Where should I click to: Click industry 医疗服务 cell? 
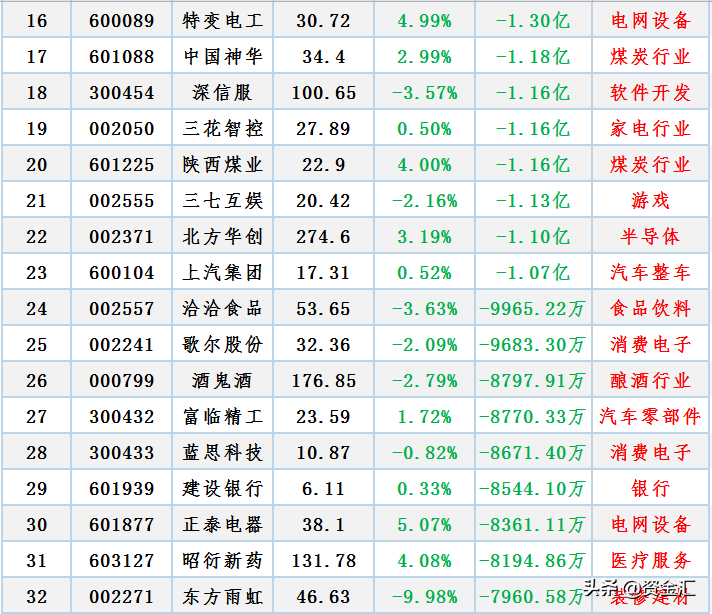point(650,561)
